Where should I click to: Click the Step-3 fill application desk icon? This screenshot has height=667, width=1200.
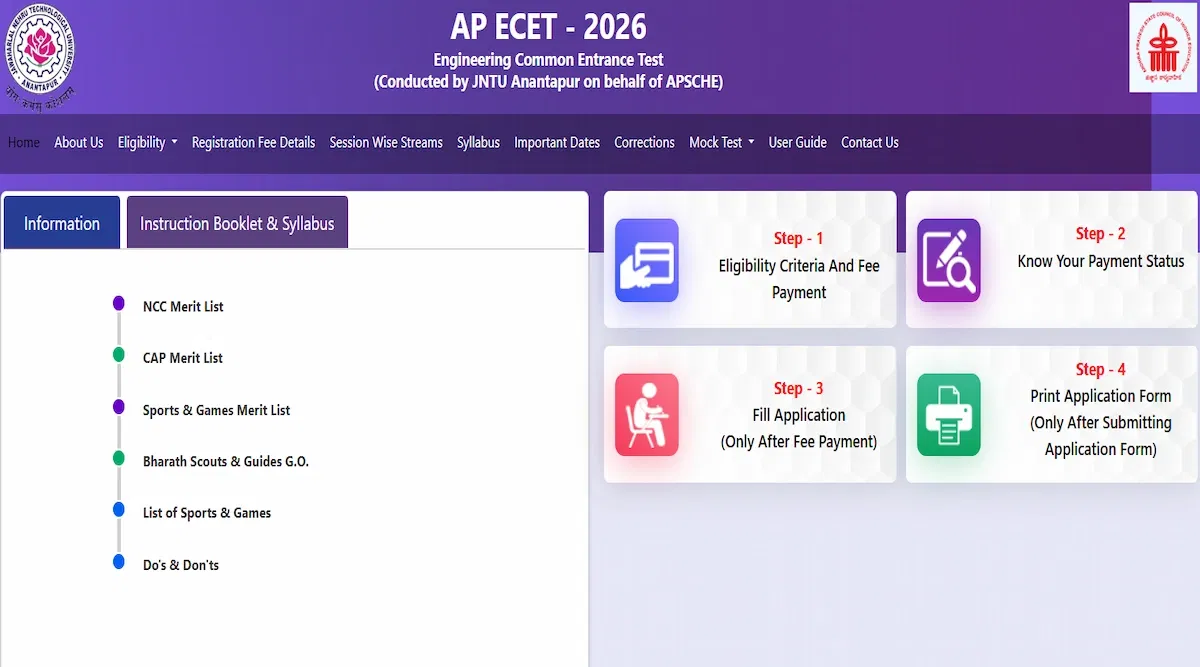(646, 414)
